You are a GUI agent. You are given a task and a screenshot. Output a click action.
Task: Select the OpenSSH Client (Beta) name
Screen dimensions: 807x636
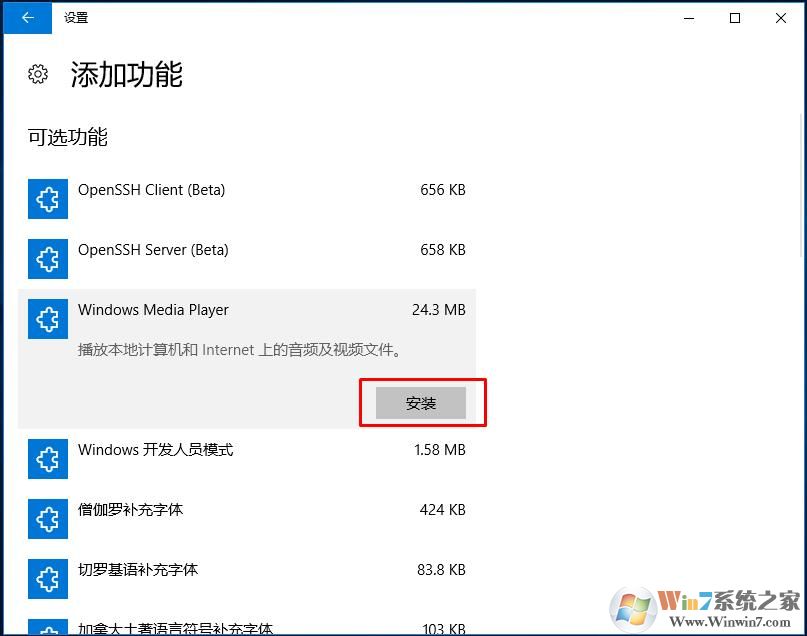point(151,190)
